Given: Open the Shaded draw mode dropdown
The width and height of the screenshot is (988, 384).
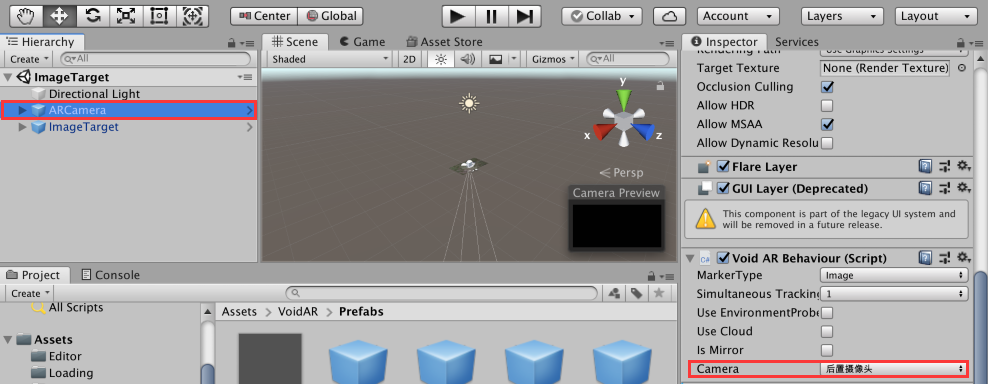Looking at the screenshot, I should pos(330,59).
